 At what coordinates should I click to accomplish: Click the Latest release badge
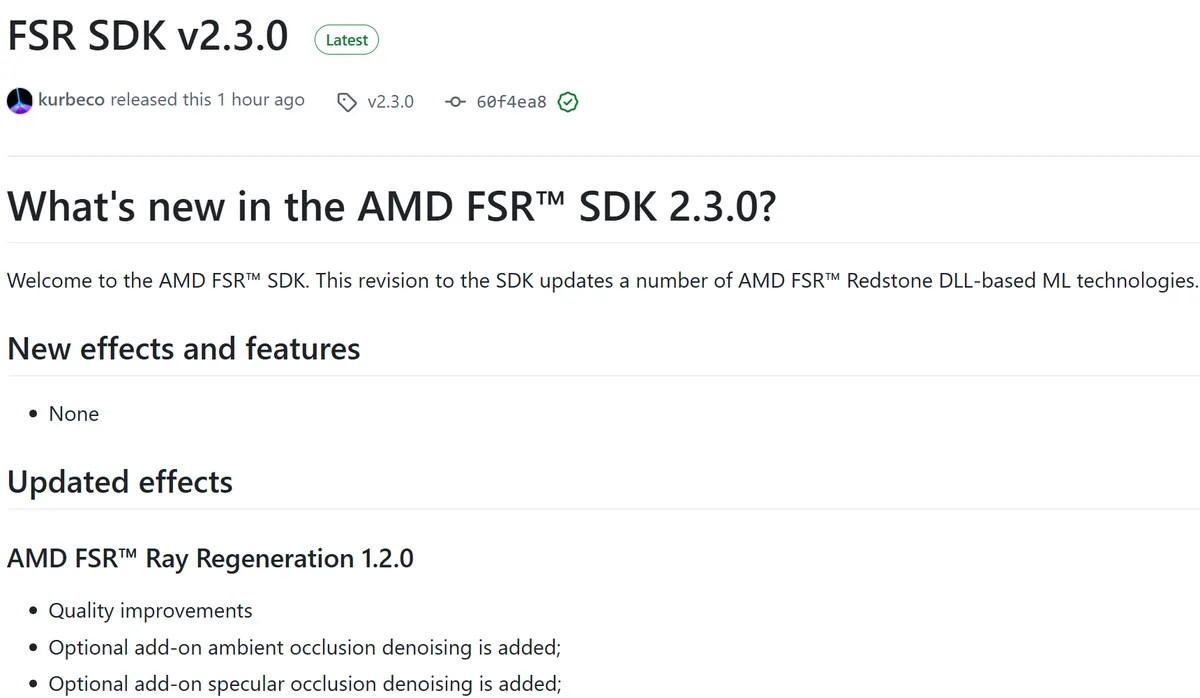[x=347, y=40]
